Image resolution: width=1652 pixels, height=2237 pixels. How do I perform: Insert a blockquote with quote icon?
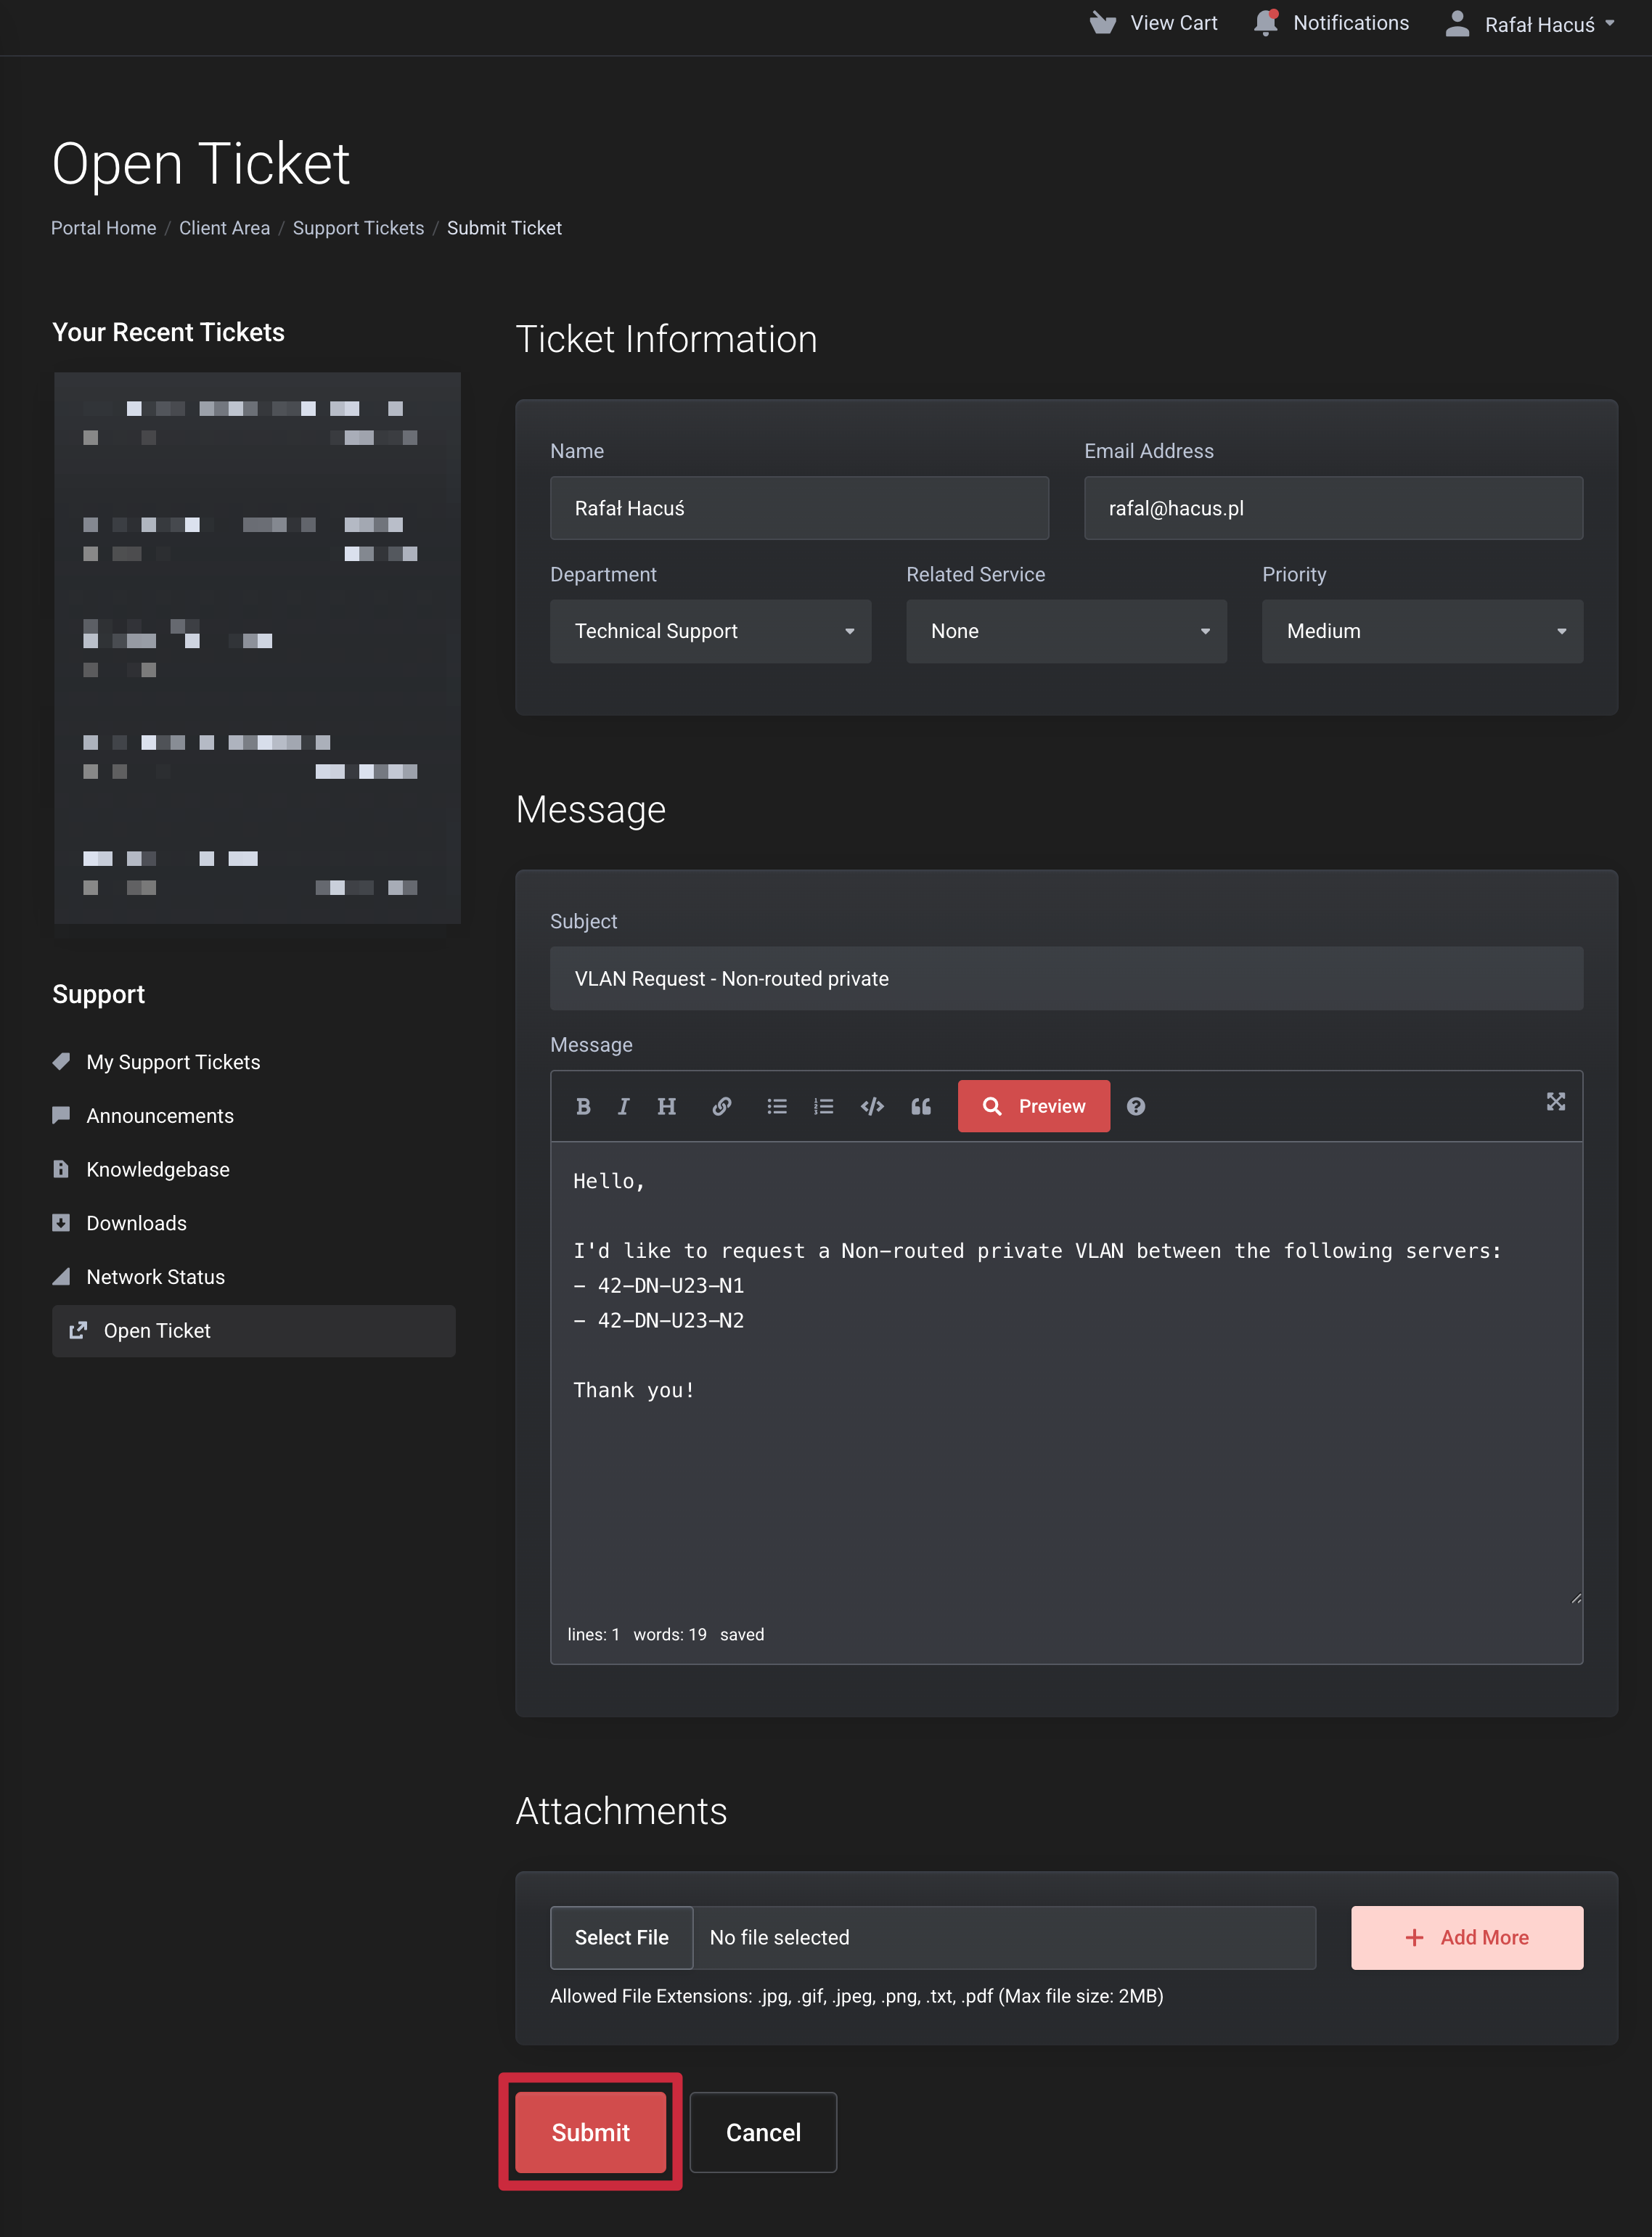[921, 1106]
